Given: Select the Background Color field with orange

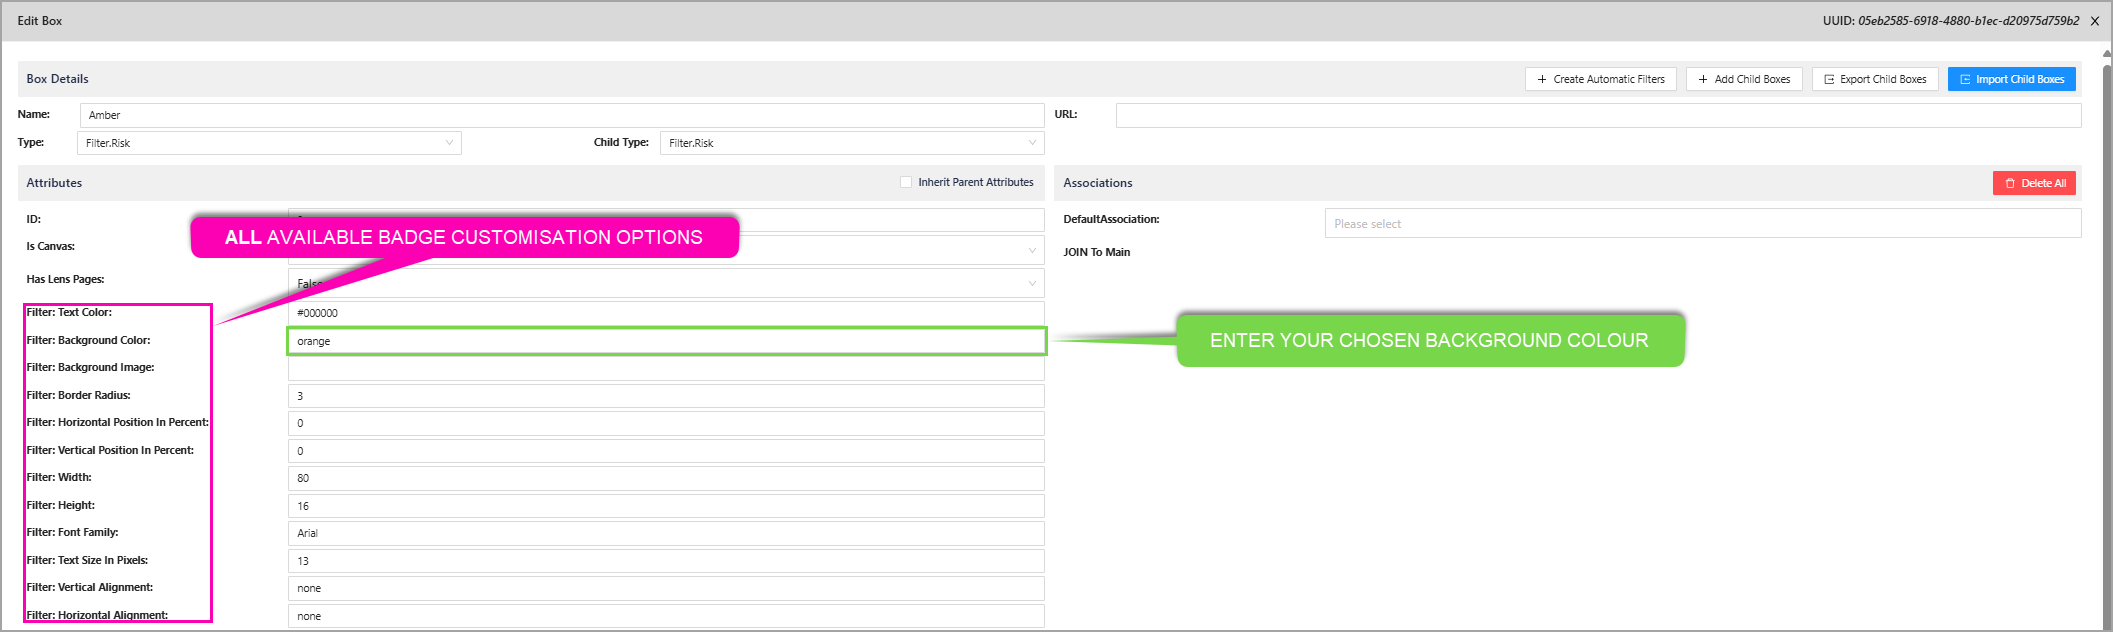Looking at the screenshot, I should click(665, 341).
